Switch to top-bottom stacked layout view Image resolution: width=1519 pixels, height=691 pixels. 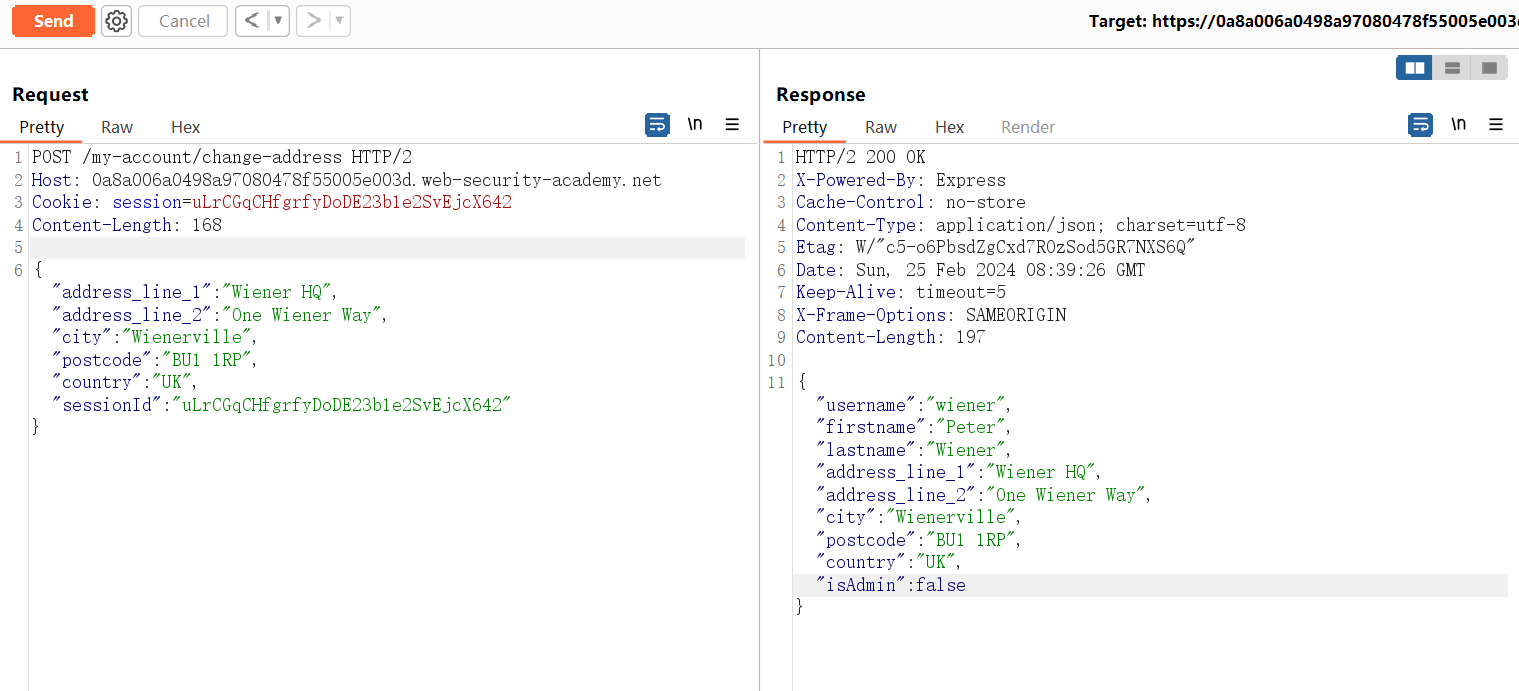point(1452,68)
